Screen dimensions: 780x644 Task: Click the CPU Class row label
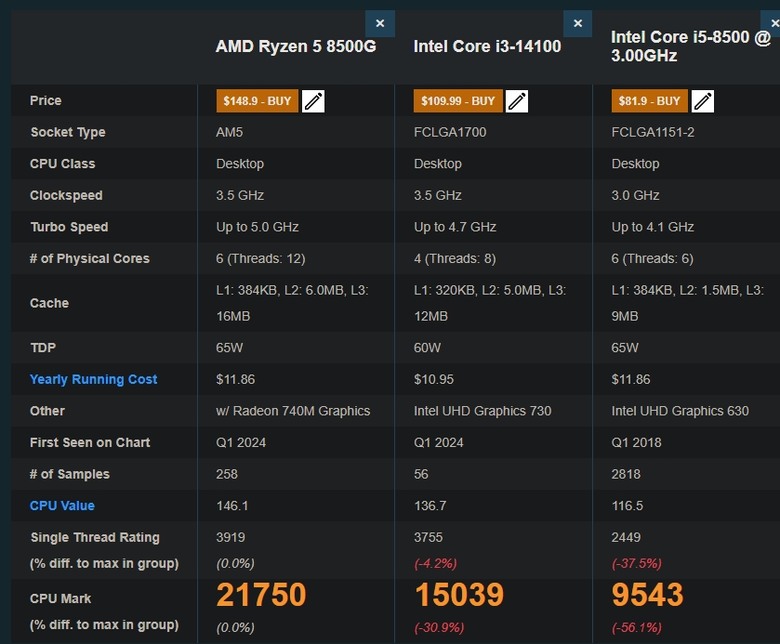click(x=62, y=164)
